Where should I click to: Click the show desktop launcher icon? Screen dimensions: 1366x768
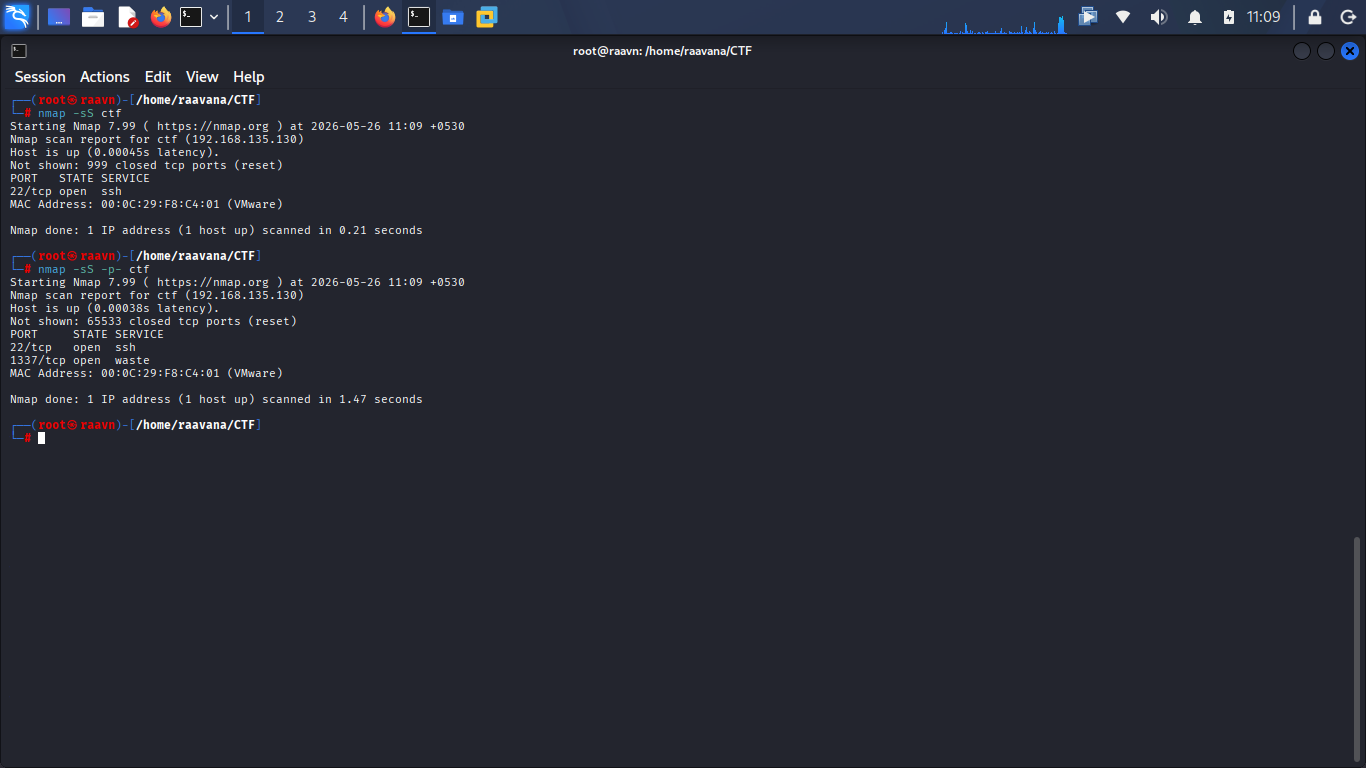click(59, 17)
